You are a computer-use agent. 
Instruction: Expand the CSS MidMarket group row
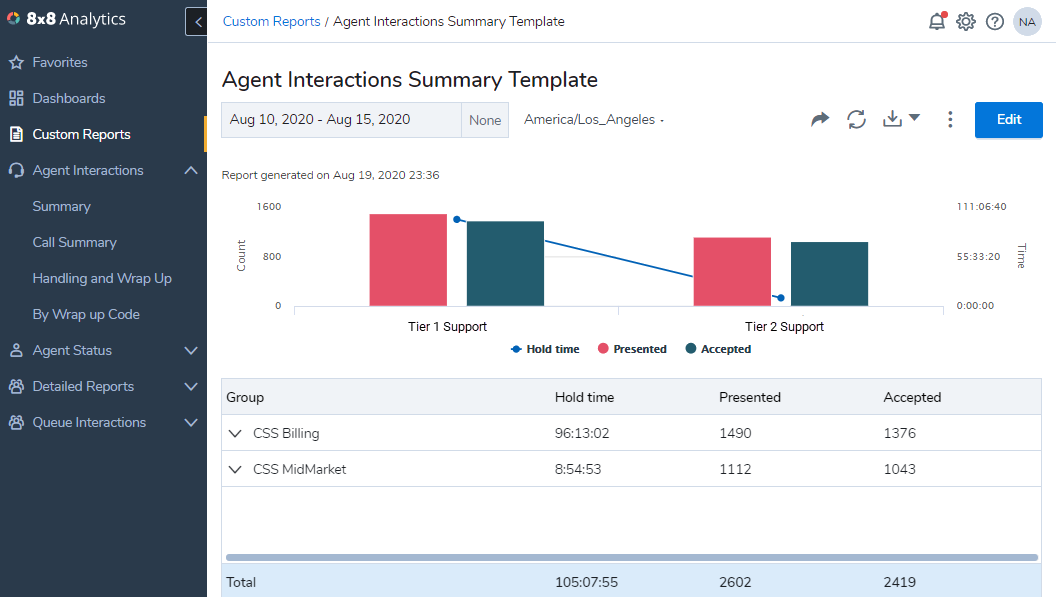point(235,469)
